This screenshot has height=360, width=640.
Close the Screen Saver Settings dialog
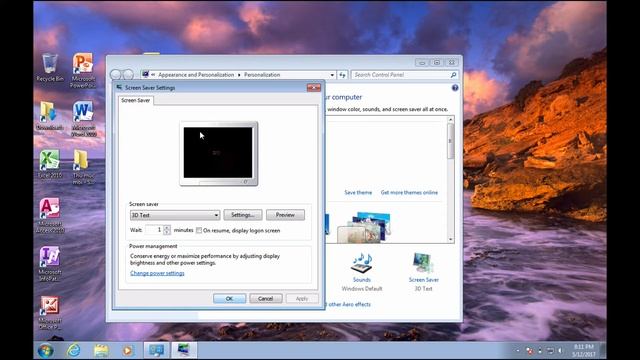point(313,88)
